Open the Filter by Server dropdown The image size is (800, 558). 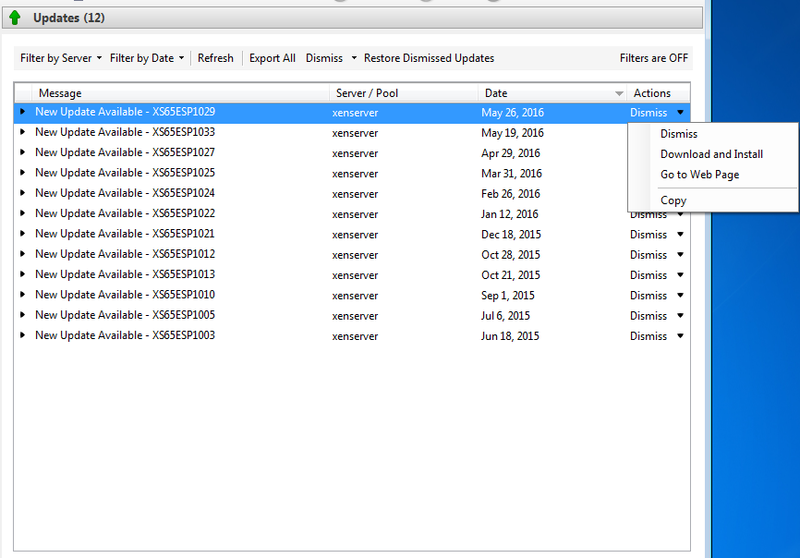click(61, 58)
